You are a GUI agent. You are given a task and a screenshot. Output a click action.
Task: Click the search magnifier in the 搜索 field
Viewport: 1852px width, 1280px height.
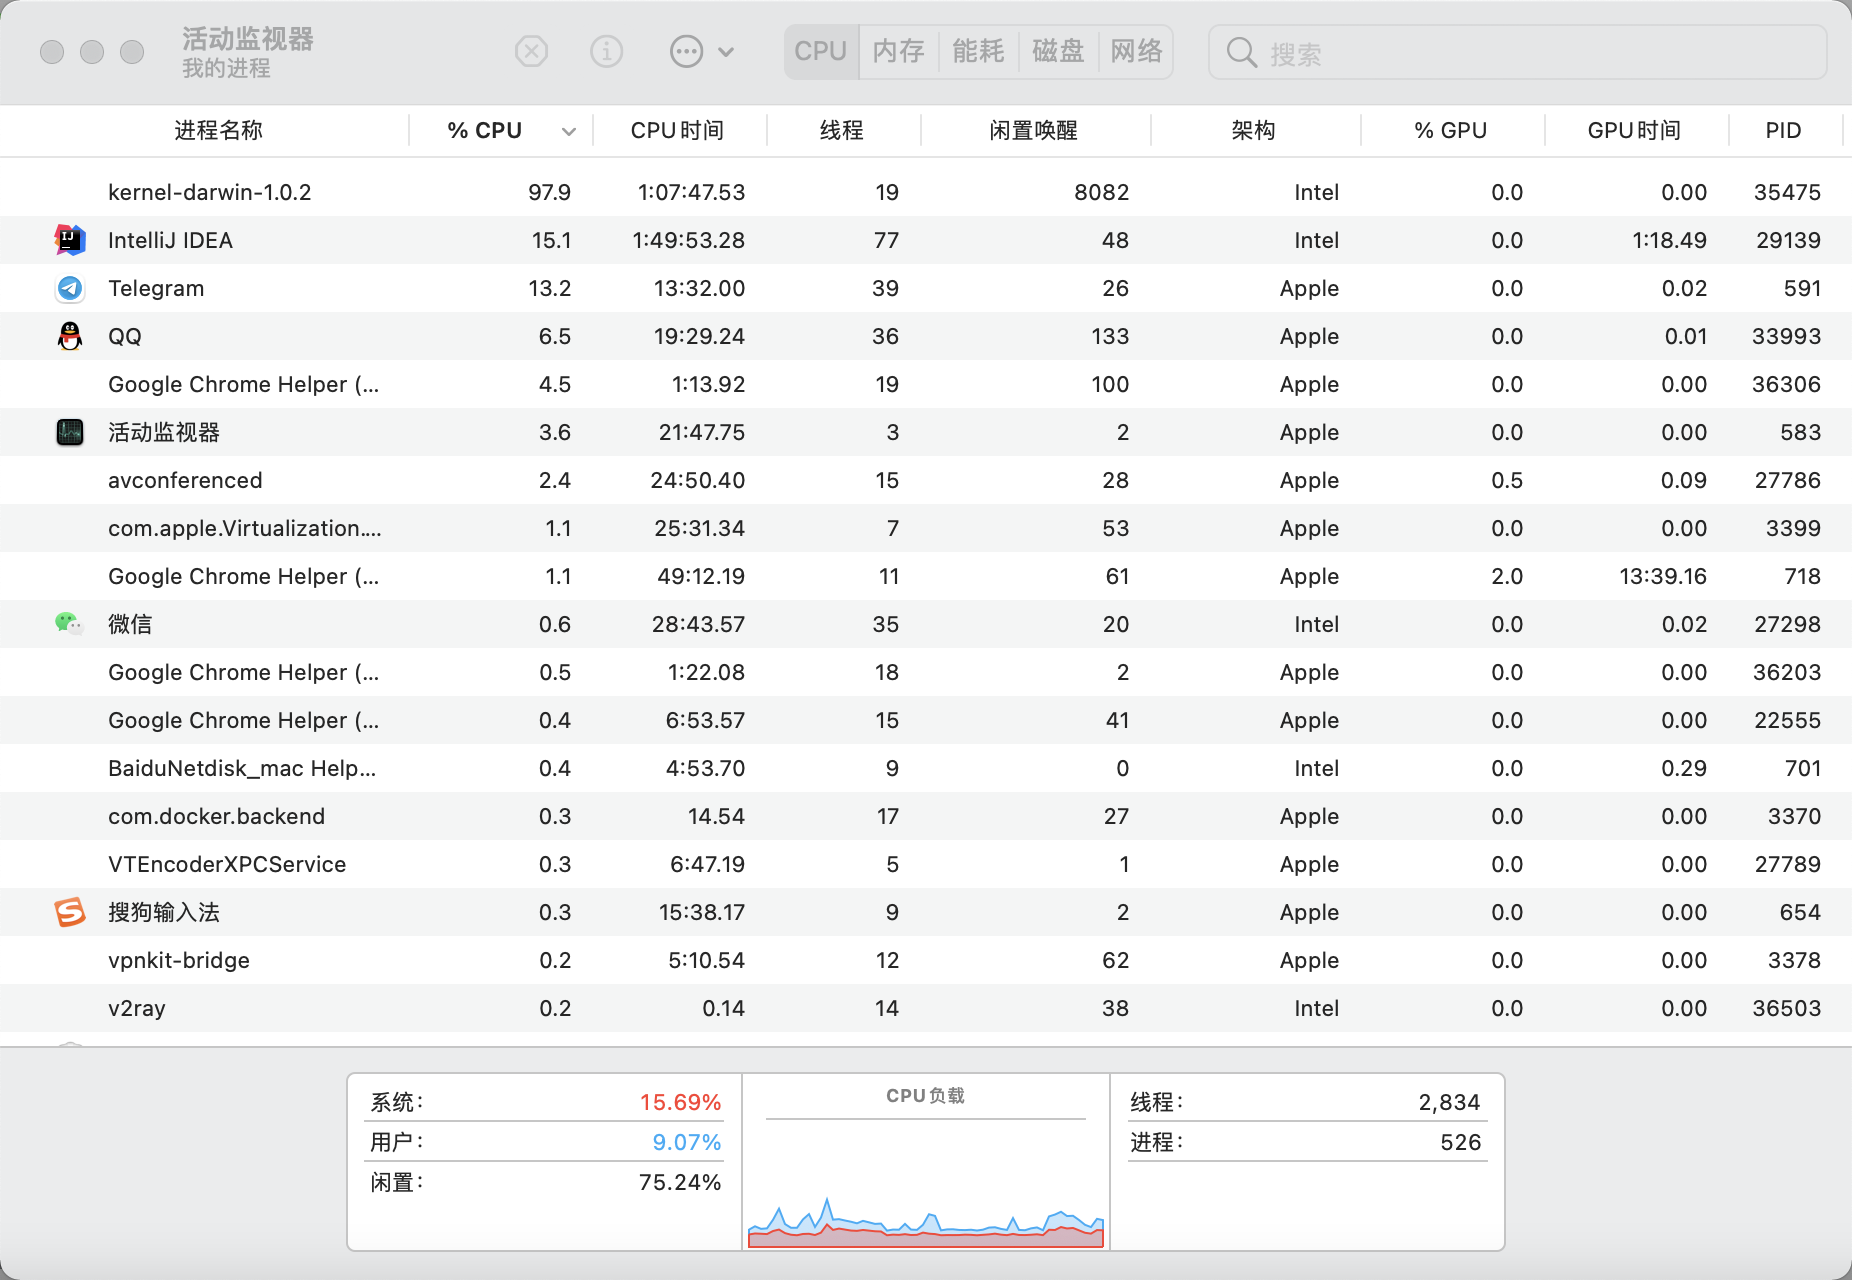tap(1241, 51)
